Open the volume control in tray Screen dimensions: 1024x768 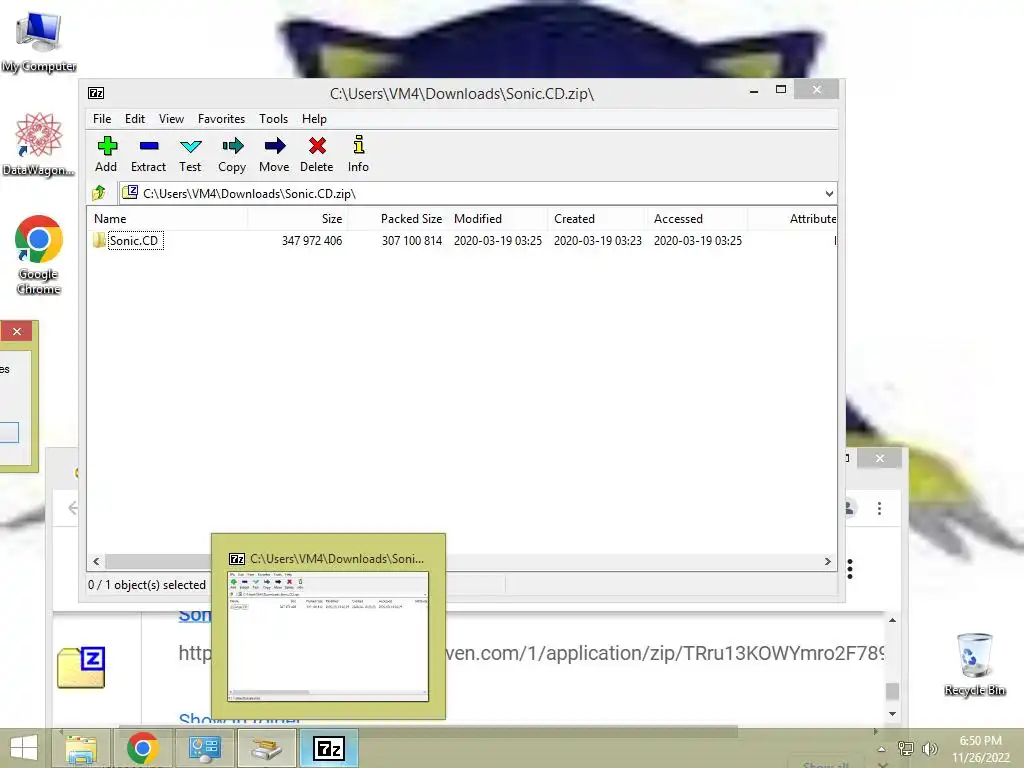pyautogui.click(x=930, y=748)
